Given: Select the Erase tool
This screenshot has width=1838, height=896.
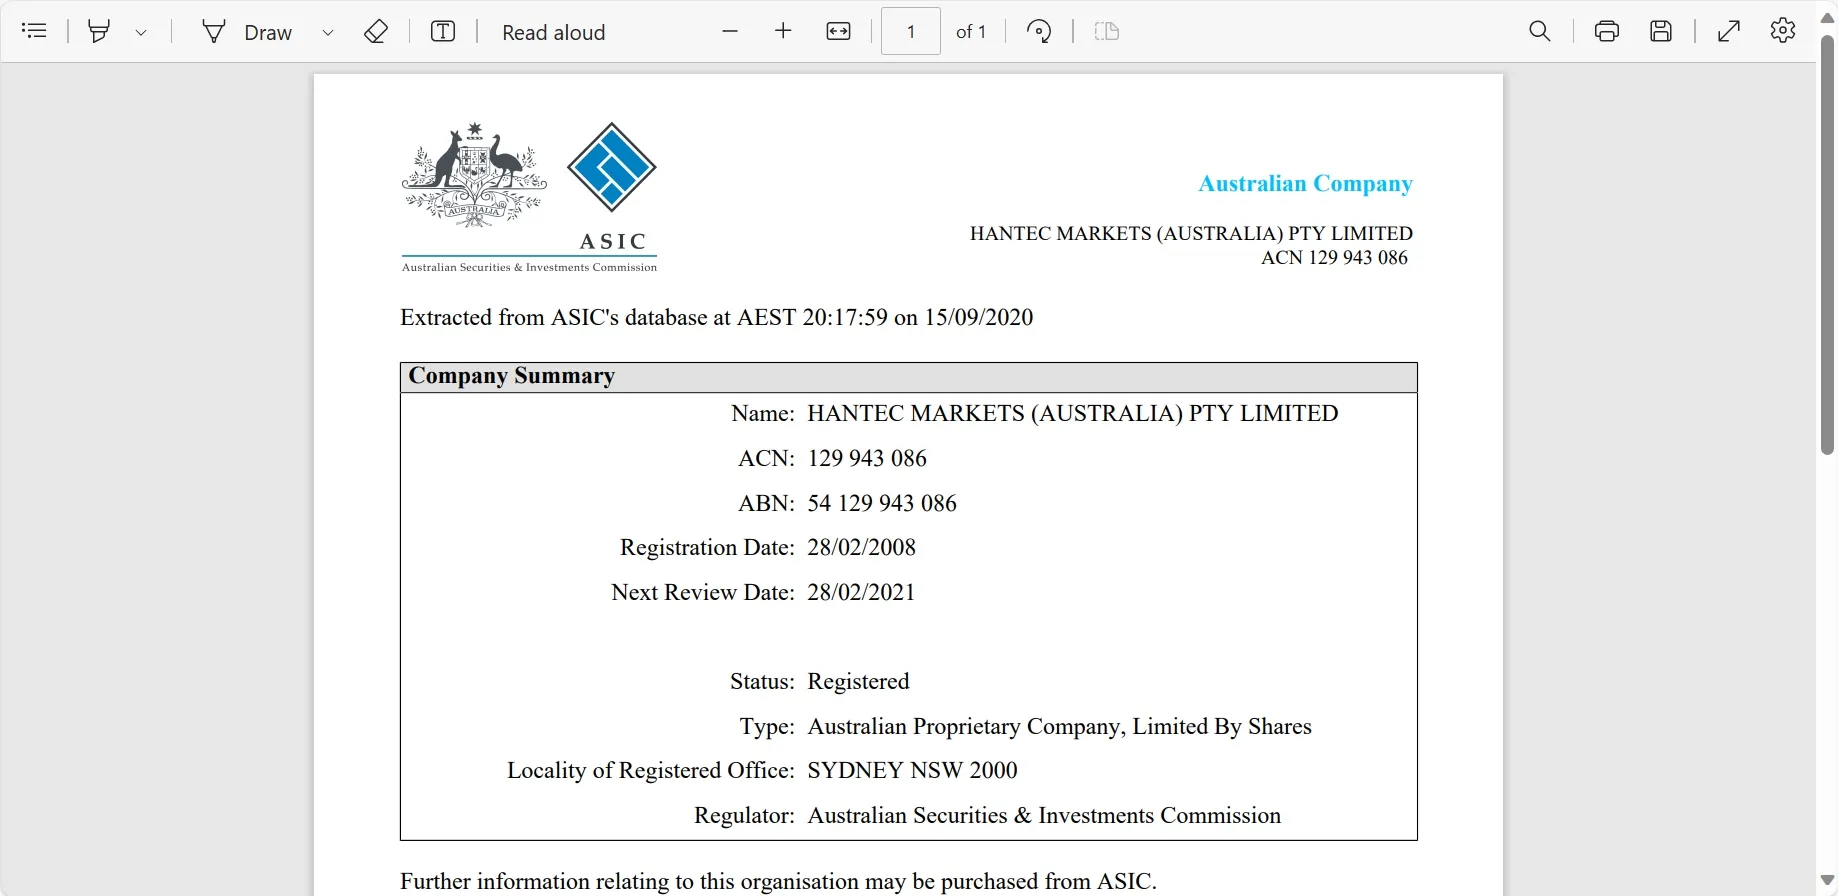Looking at the screenshot, I should 376,32.
